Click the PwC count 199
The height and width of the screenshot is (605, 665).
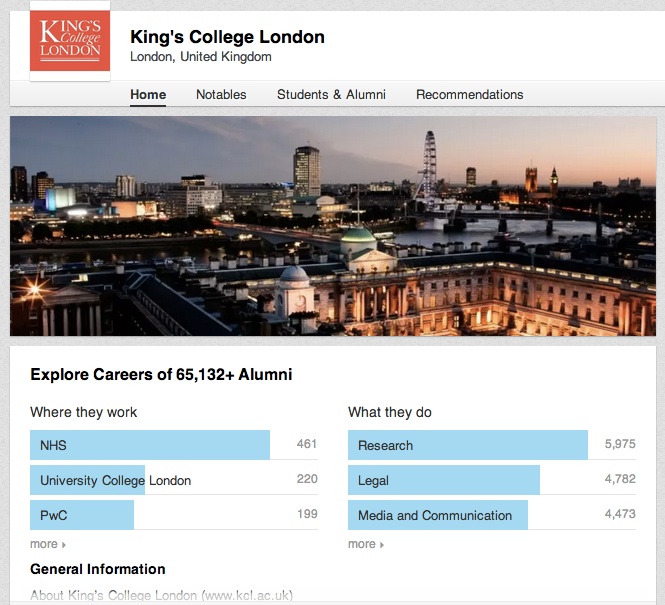coord(307,514)
